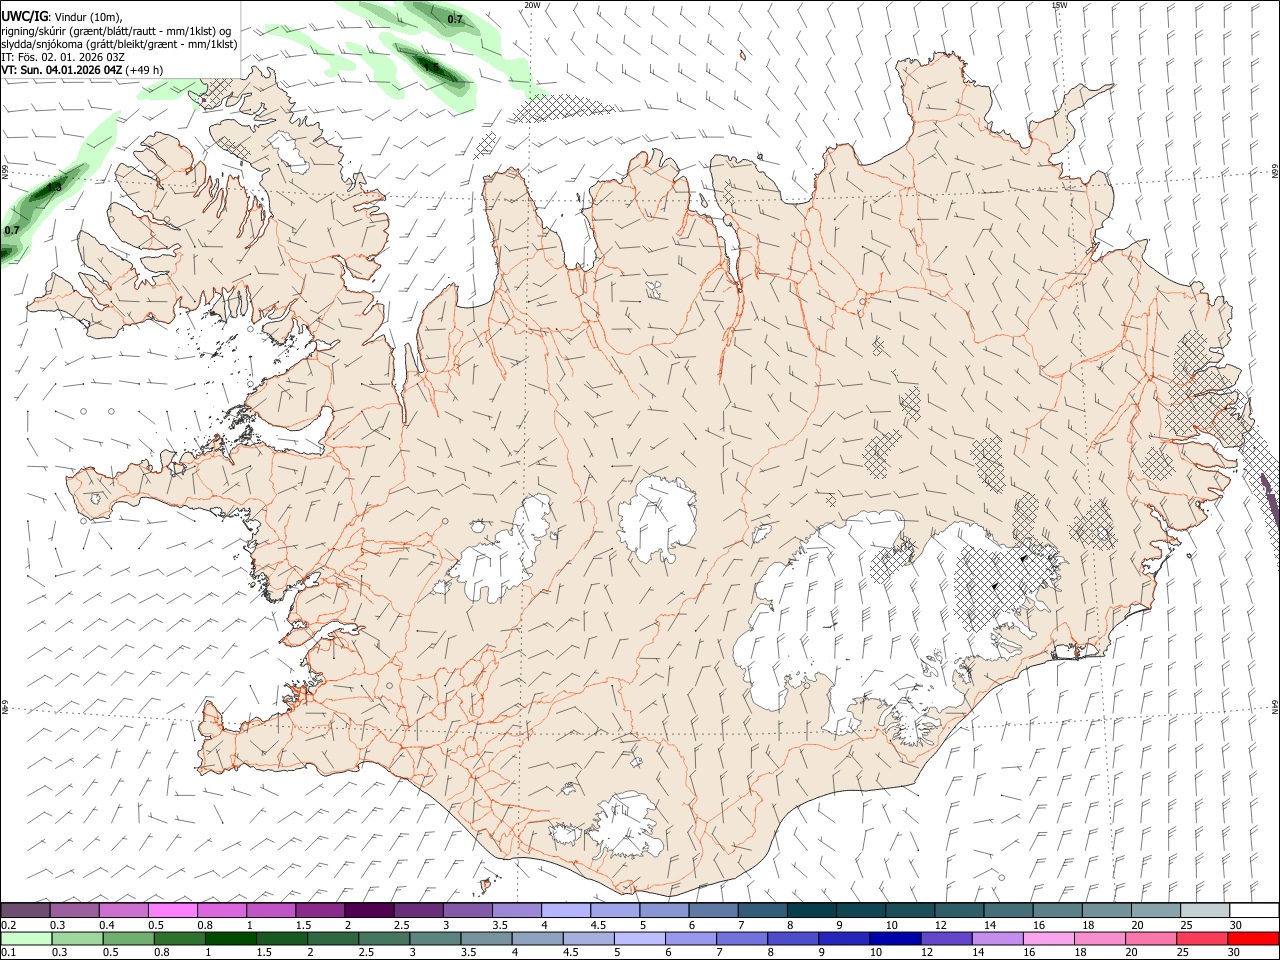Click the 'IT: Fös. 02. 01. 2026 03Z' line
This screenshot has width=1280, height=960.
63,57
